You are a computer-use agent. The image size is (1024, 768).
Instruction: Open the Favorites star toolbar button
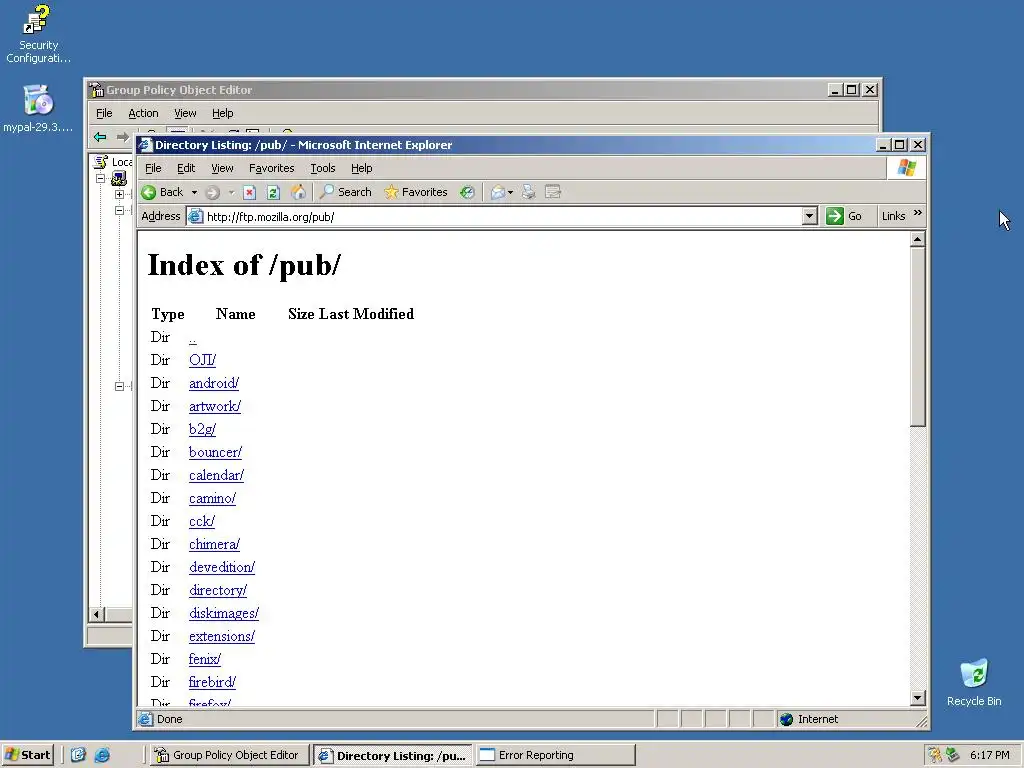pos(416,192)
